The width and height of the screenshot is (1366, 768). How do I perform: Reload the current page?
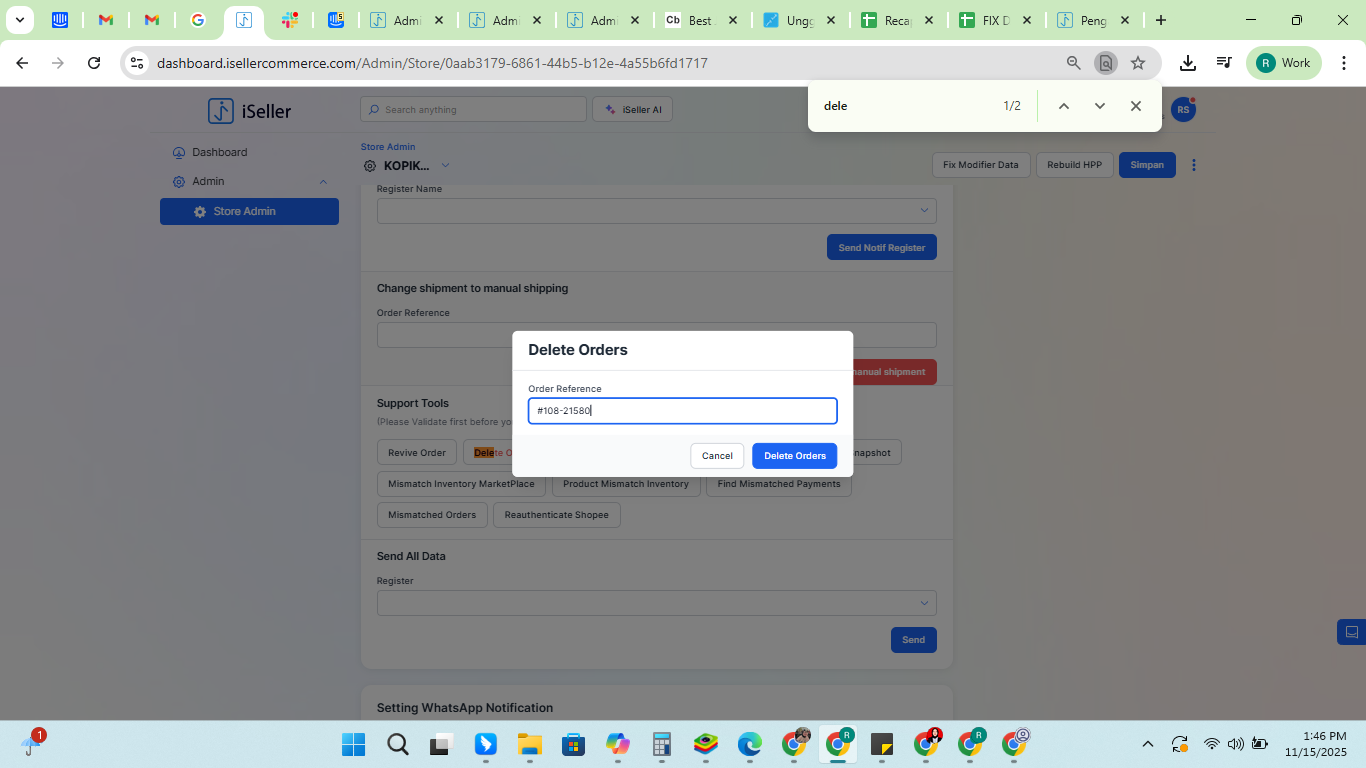tap(94, 63)
